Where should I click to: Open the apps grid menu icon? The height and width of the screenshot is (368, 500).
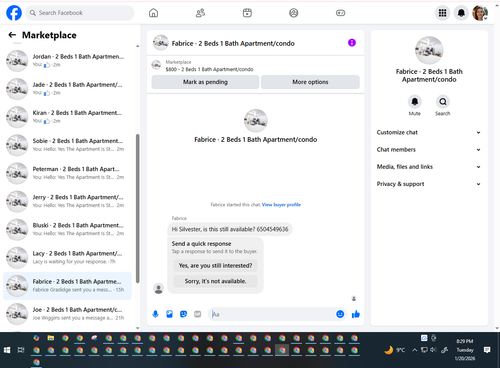pyautogui.click(x=442, y=13)
